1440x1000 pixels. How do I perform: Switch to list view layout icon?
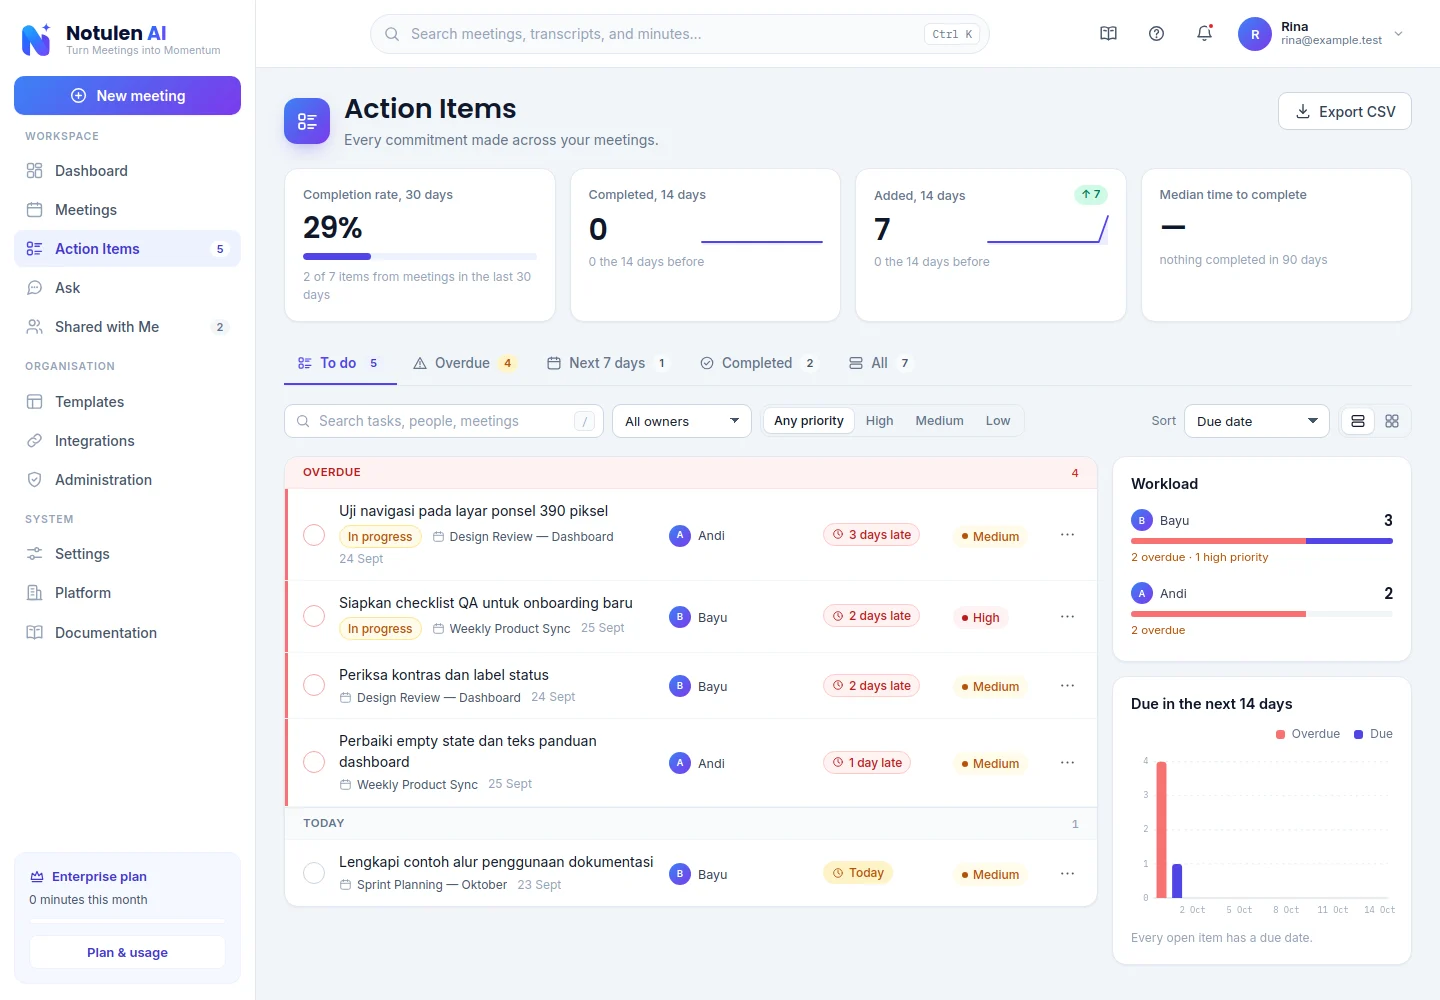click(1358, 421)
